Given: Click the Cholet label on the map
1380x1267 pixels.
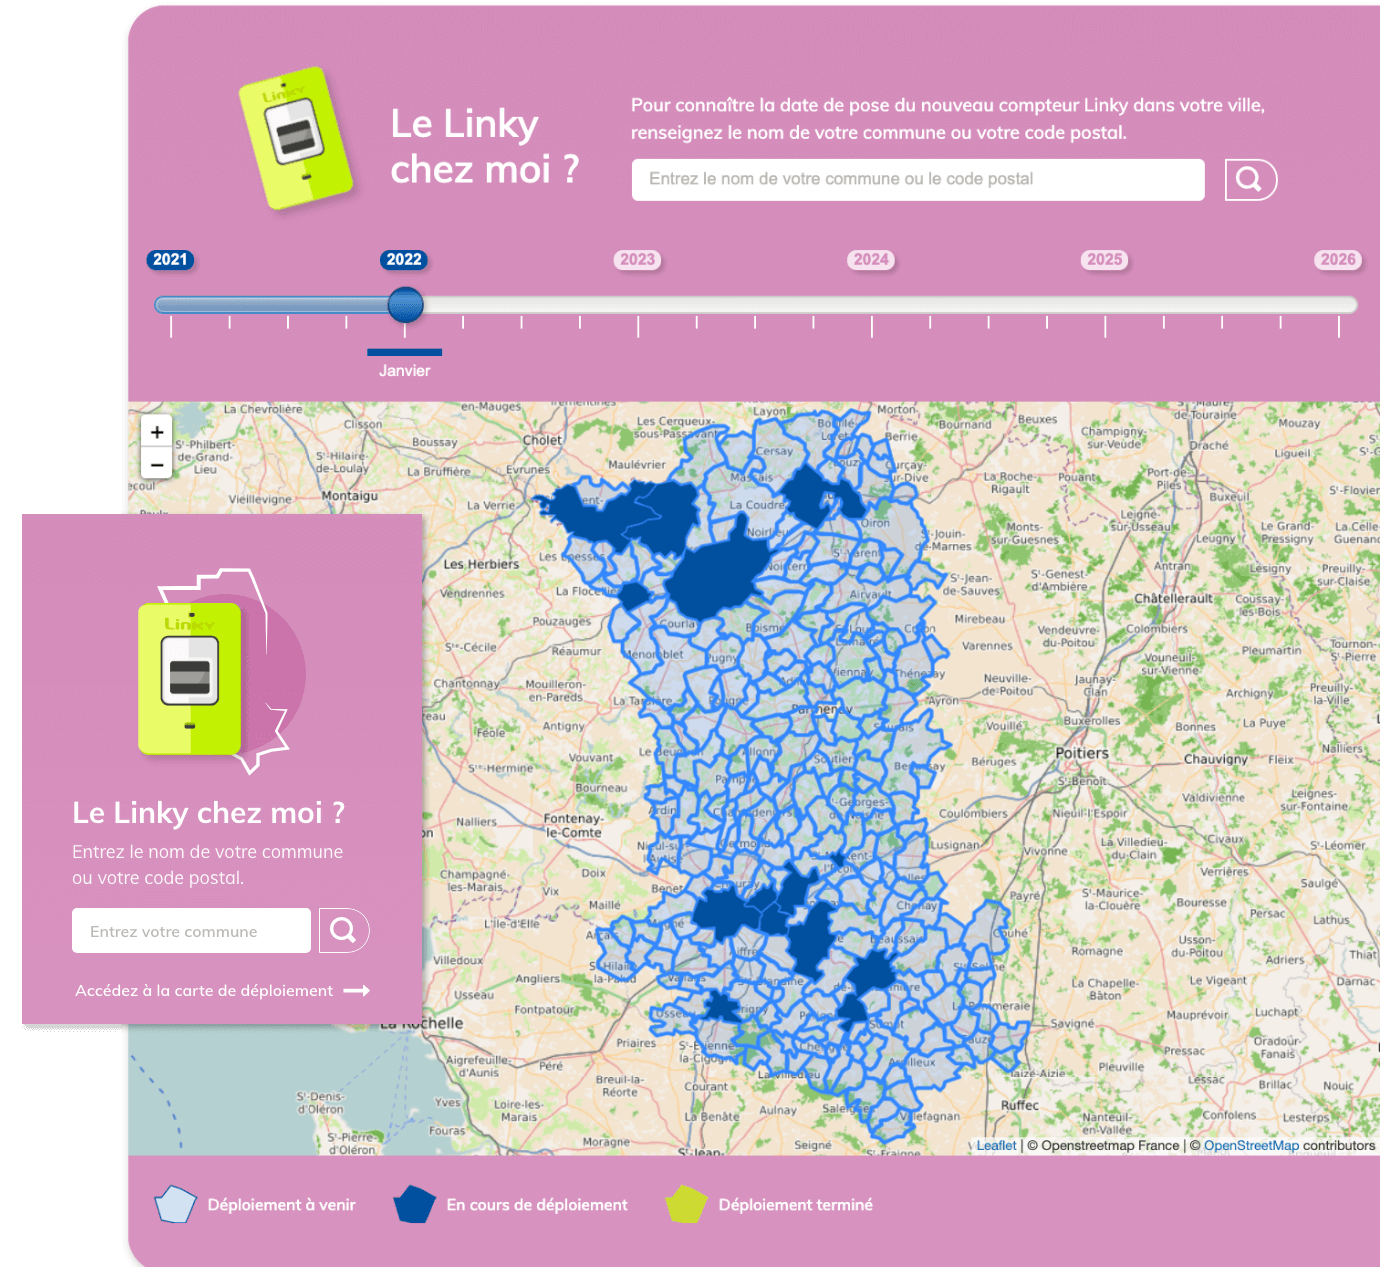Looking at the screenshot, I should tap(542, 440).
